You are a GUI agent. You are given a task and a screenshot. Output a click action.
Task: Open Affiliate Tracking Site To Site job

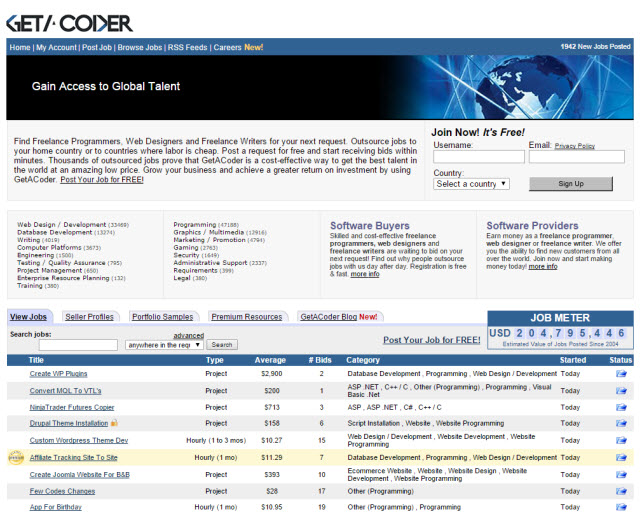73,457
